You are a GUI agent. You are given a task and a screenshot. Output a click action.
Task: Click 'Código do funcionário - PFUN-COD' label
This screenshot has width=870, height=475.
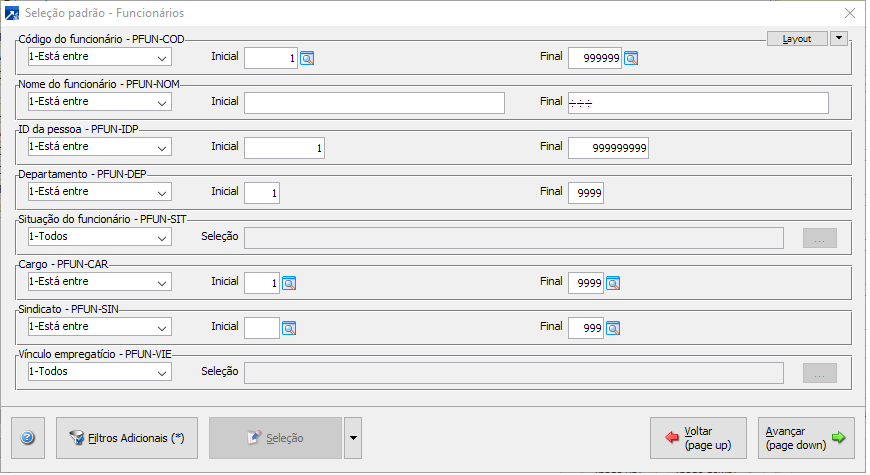point(102,39)
